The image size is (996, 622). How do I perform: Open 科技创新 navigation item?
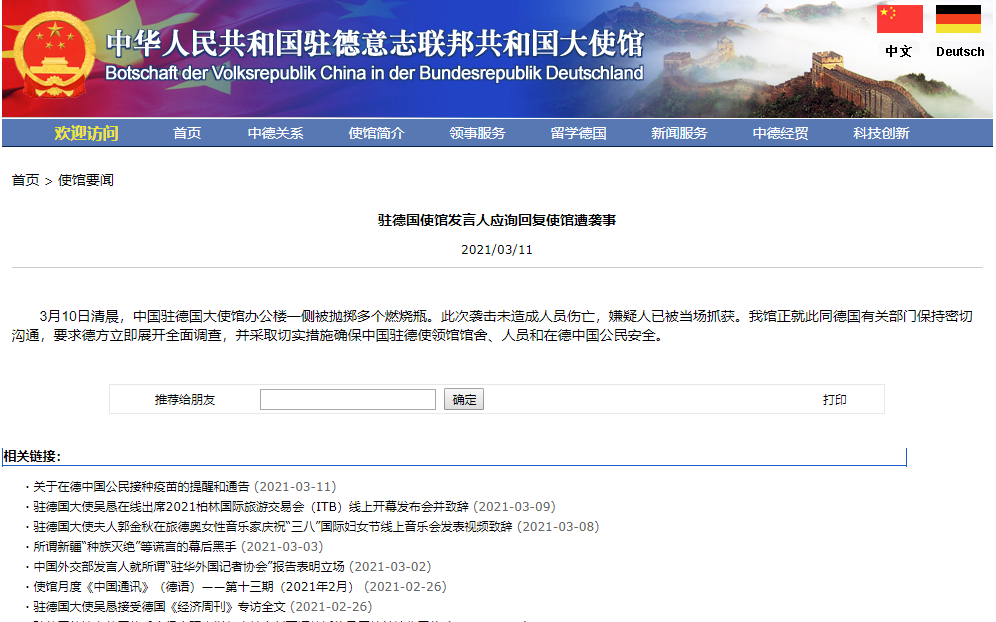(881, 133)
